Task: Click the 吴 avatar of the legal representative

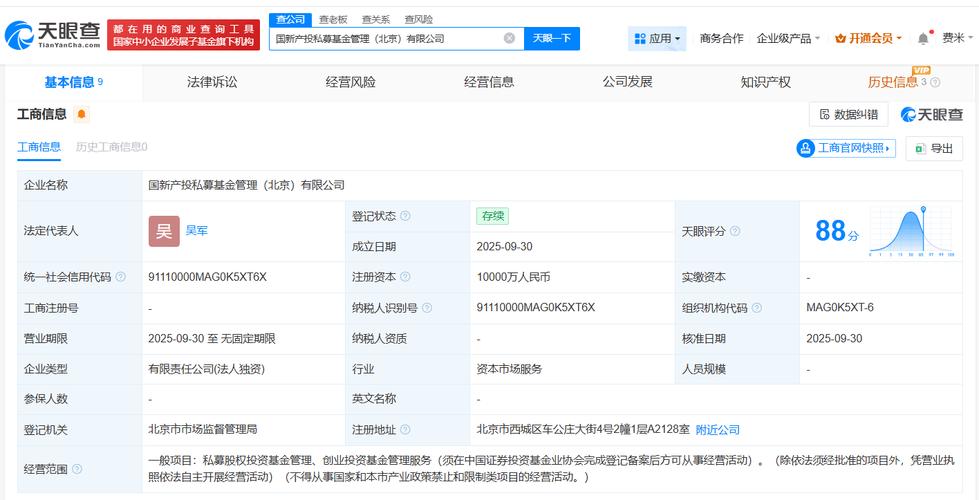Action: pyautogui.click(x=164, y=231)
